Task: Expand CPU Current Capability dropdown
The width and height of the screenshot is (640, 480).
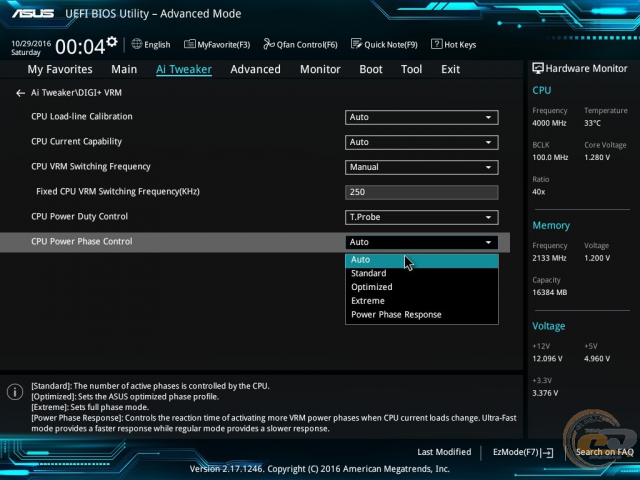Action: coord(421,142)
